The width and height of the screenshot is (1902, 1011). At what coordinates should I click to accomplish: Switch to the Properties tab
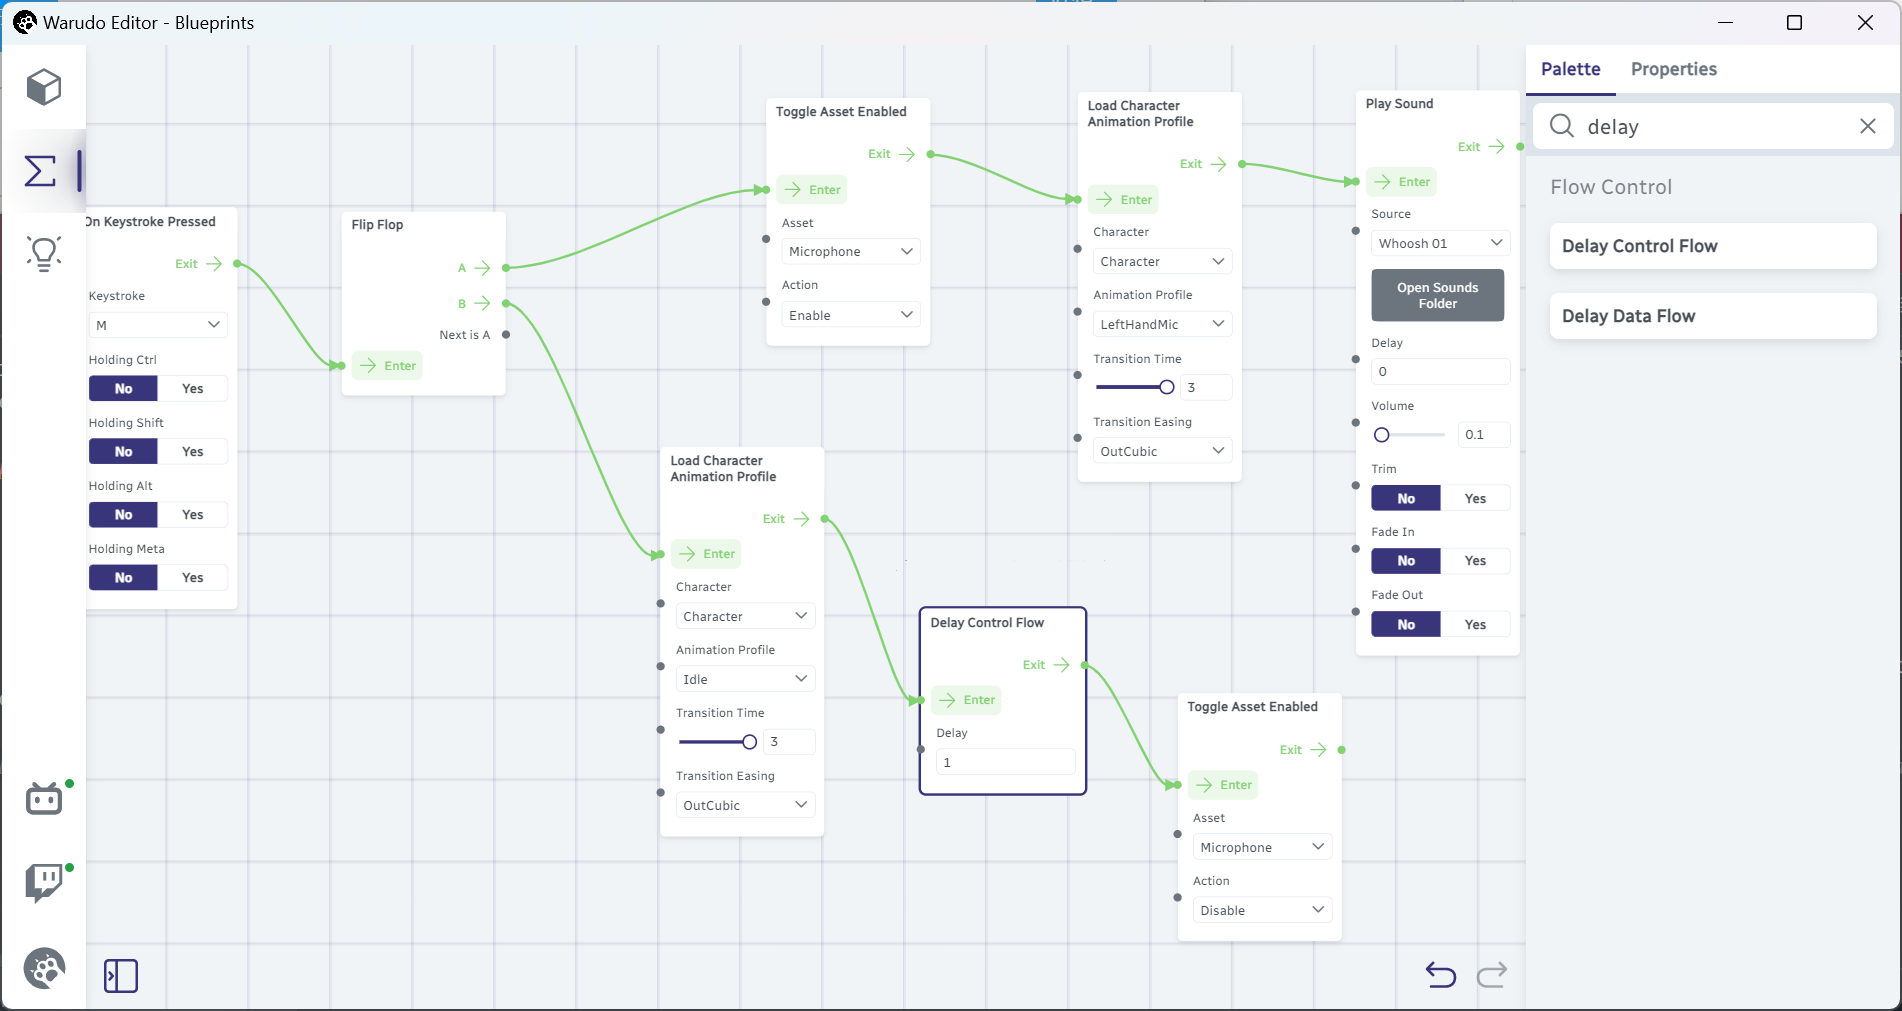click(1673, 69)
